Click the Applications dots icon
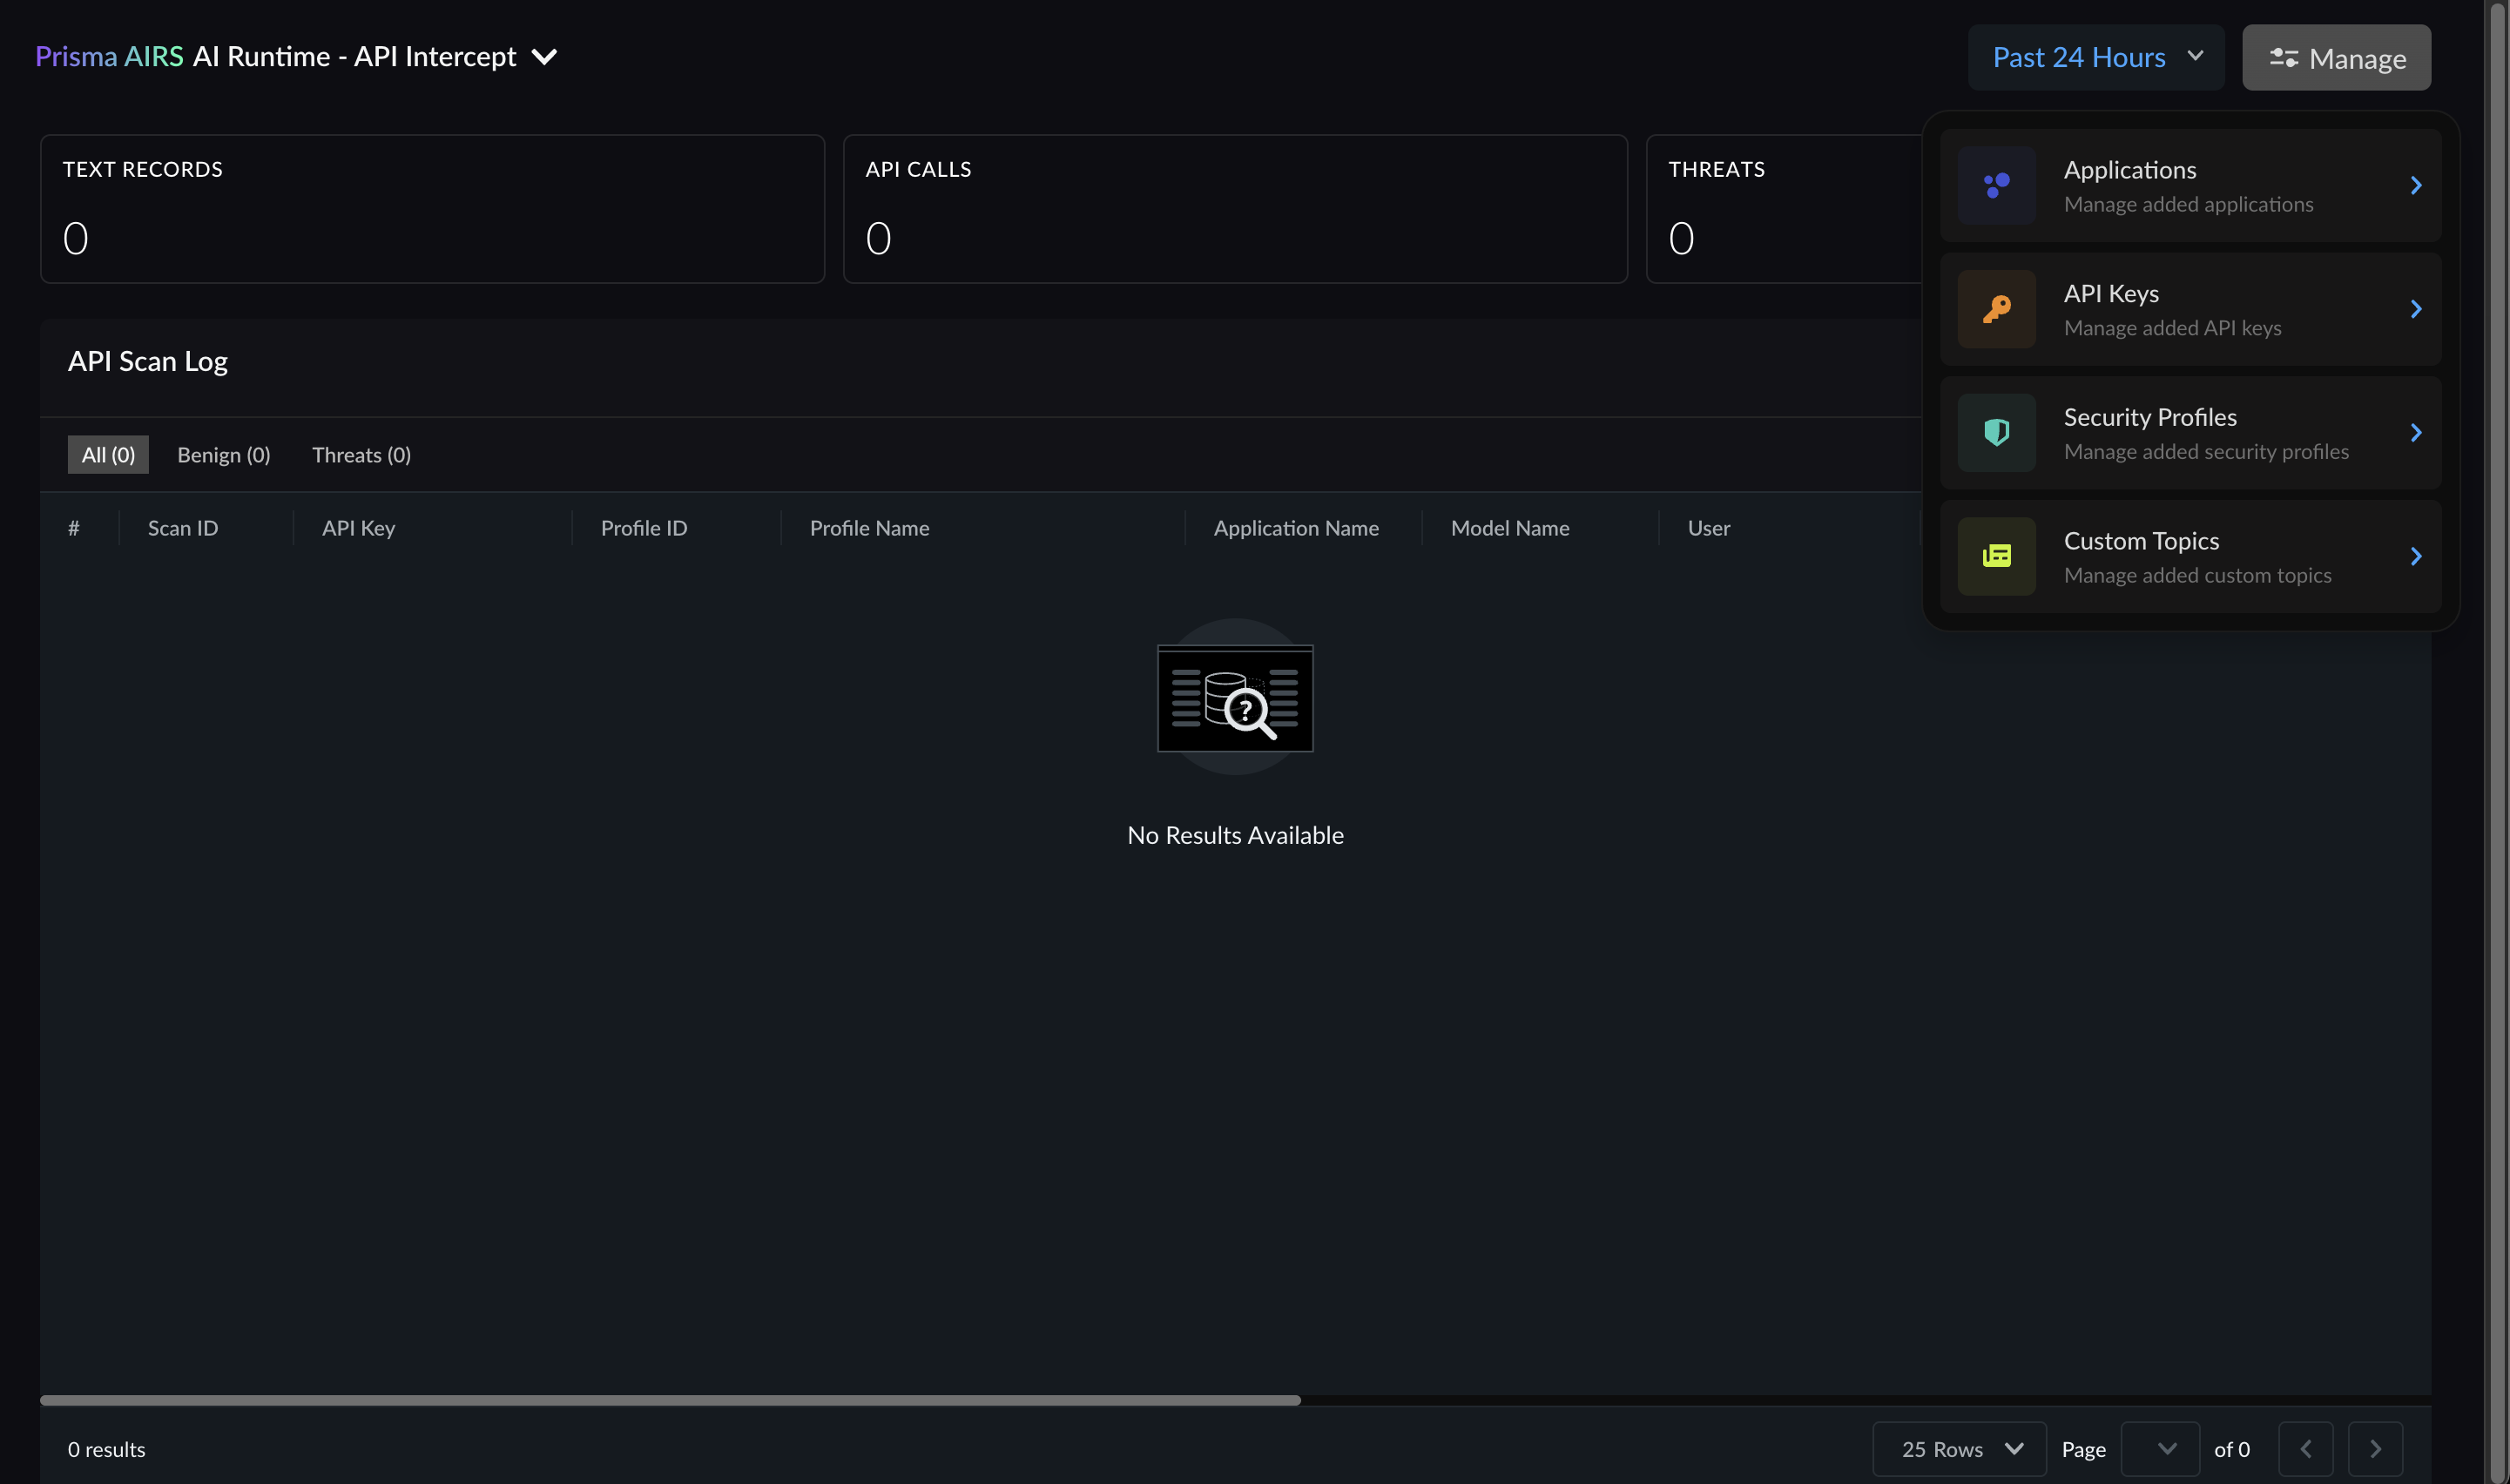Image resolution: width=2510 pixels, height=1484 pixels. pos(1996,186)
